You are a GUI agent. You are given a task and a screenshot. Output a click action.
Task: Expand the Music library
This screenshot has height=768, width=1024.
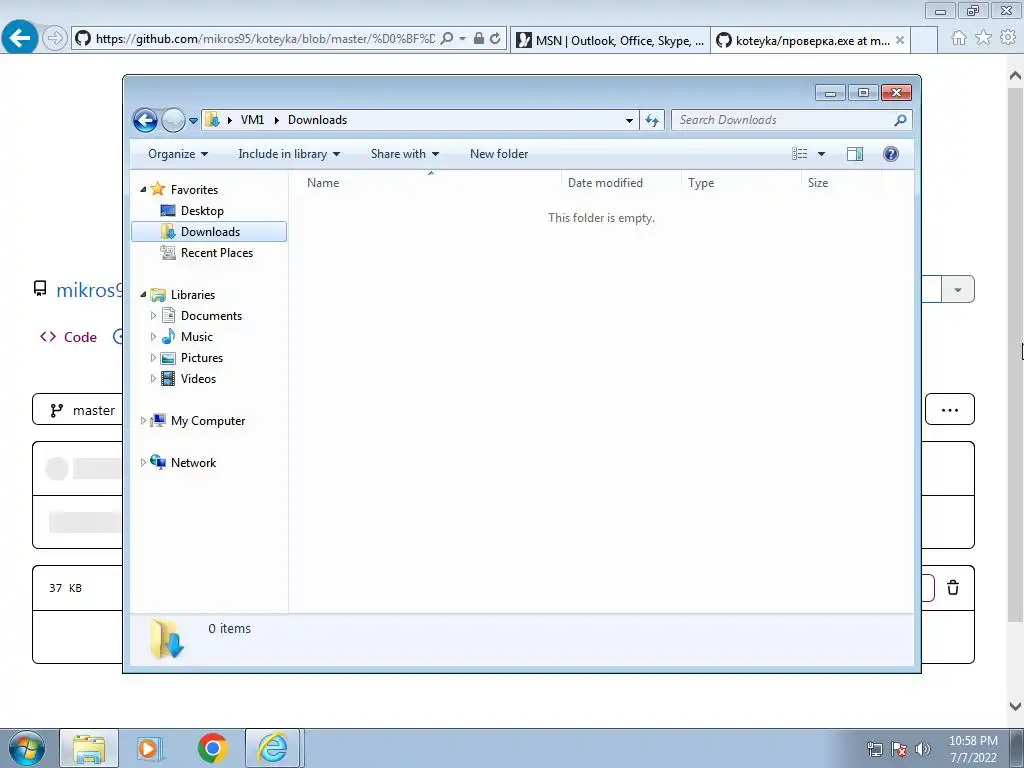coord(153,337)
